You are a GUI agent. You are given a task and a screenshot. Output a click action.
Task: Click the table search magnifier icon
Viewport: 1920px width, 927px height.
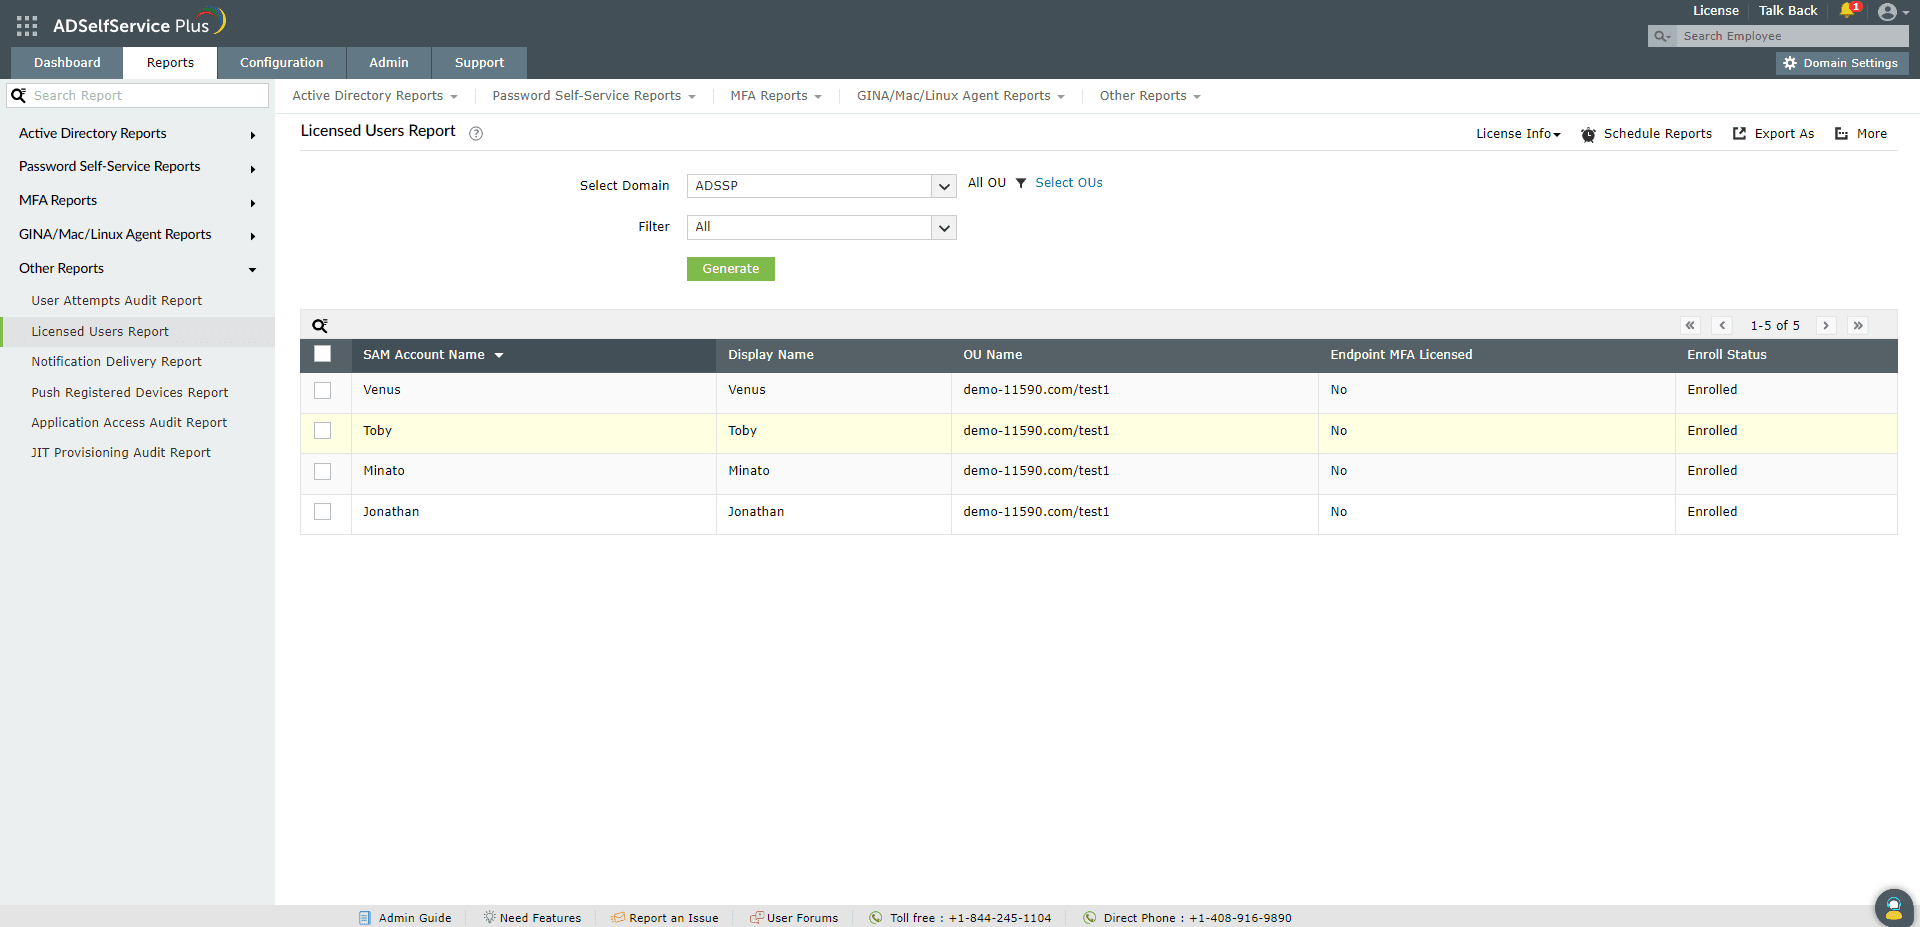[320, 326]
